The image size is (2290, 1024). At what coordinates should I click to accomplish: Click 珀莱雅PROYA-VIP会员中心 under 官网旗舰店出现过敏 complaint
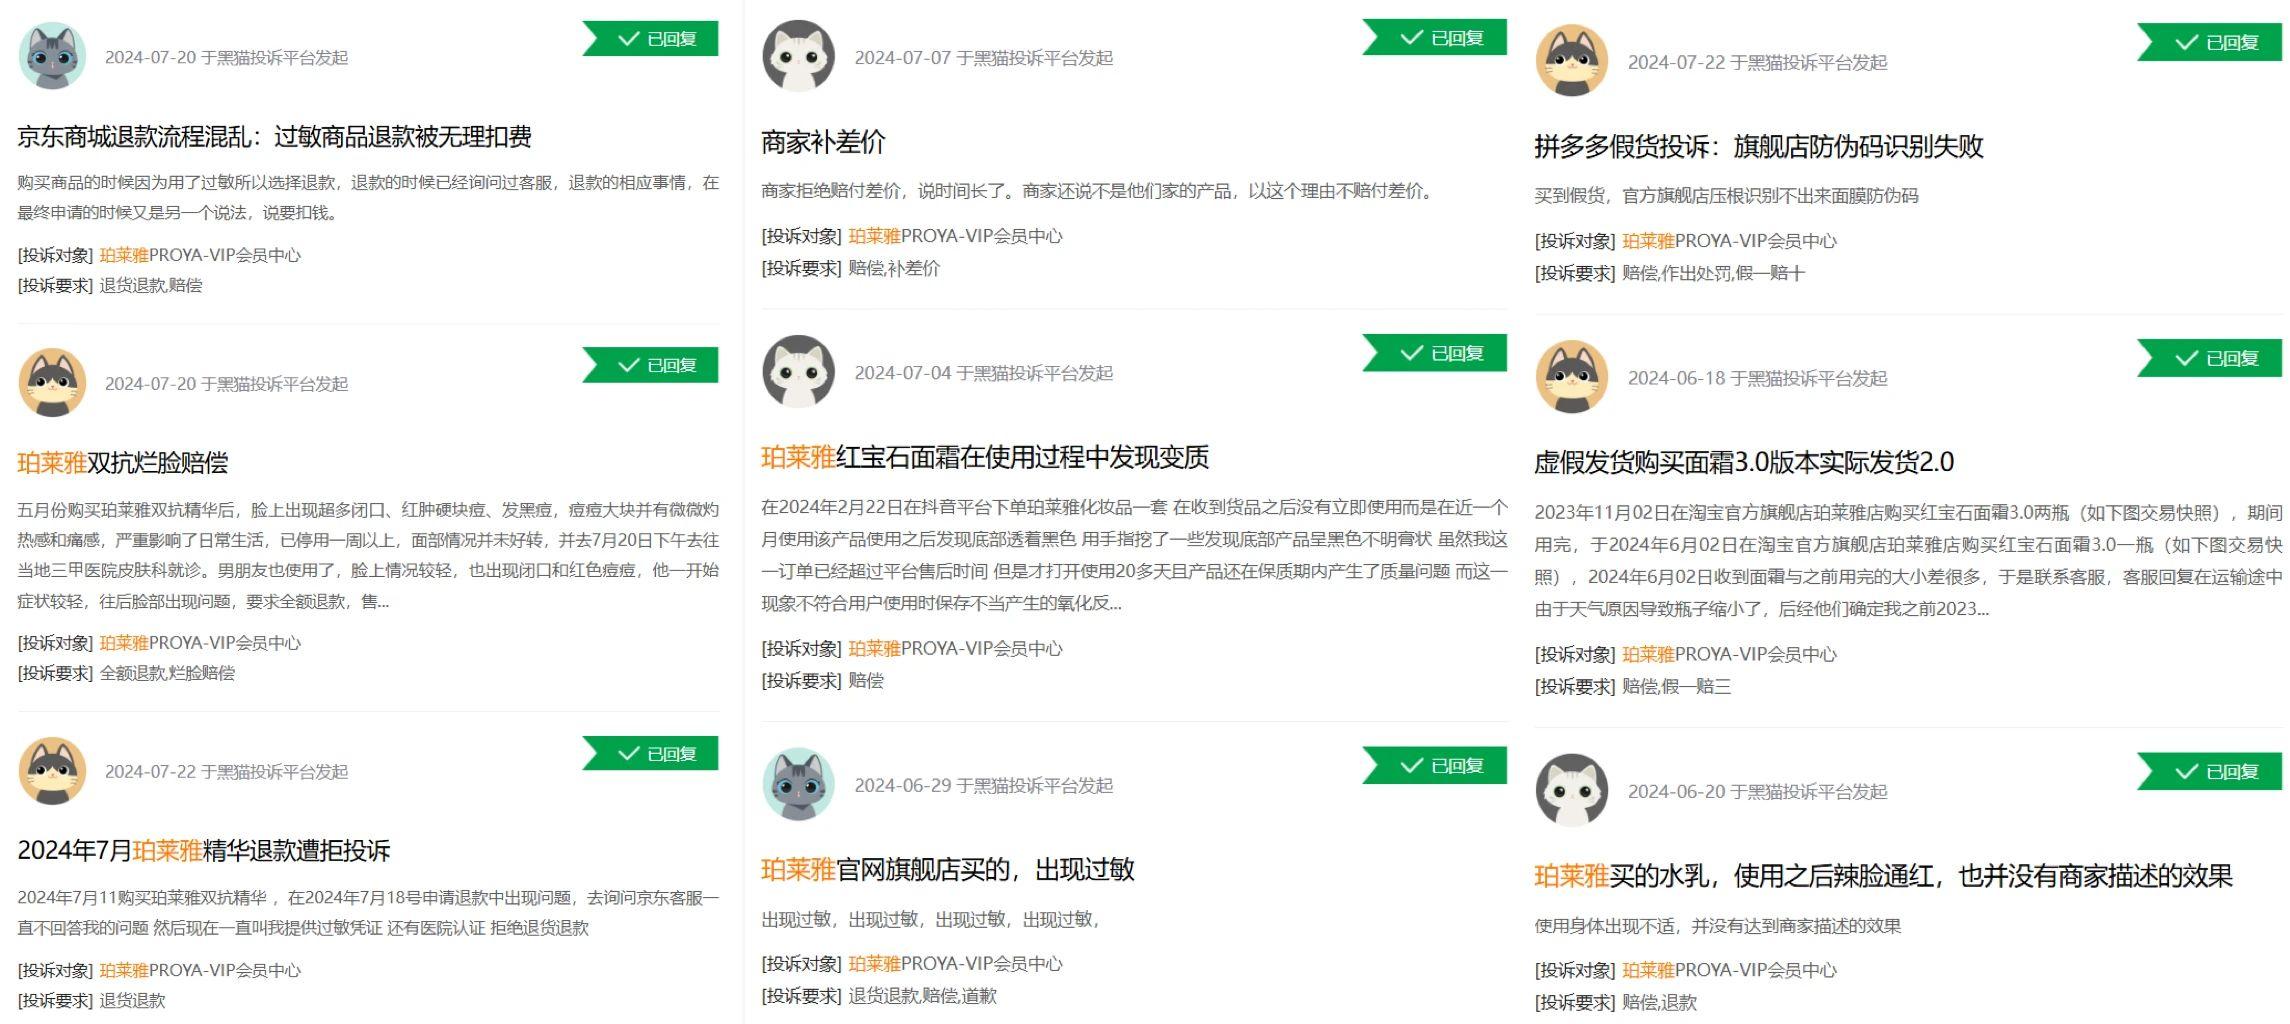click(x=955, y=963)
